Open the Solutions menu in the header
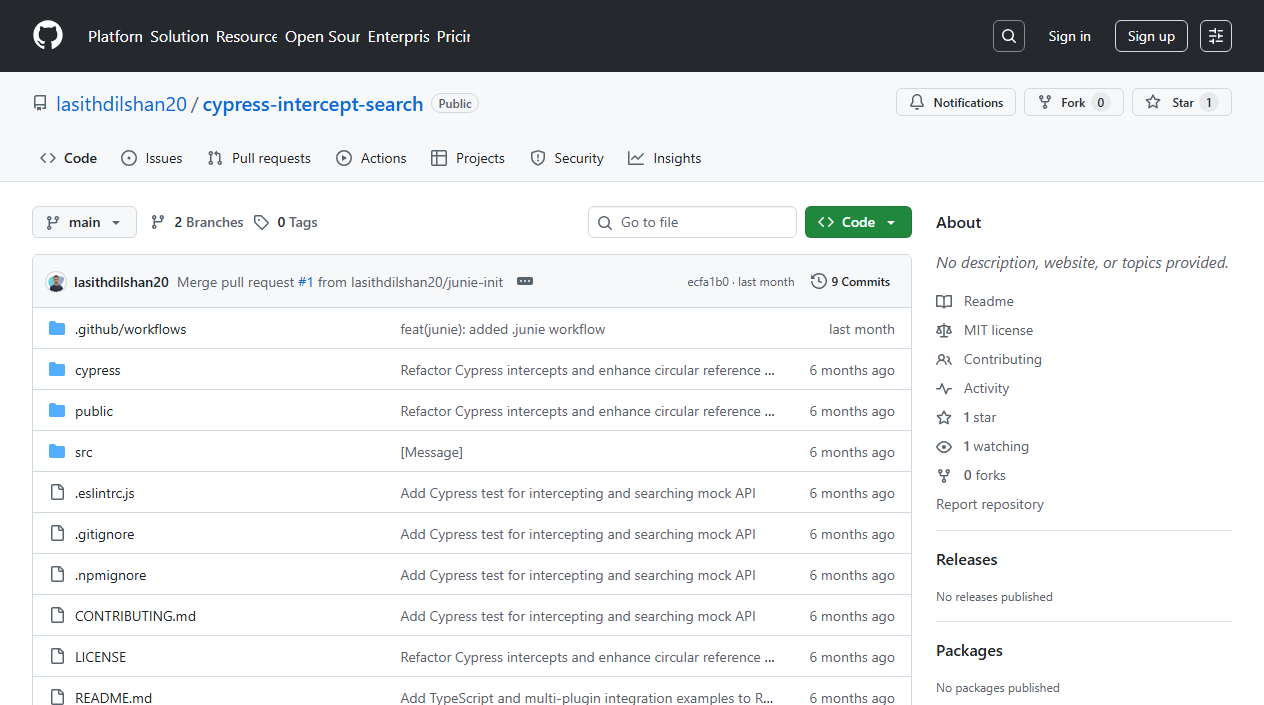This screenshot has width=1264, height=705. click(180, 36)
